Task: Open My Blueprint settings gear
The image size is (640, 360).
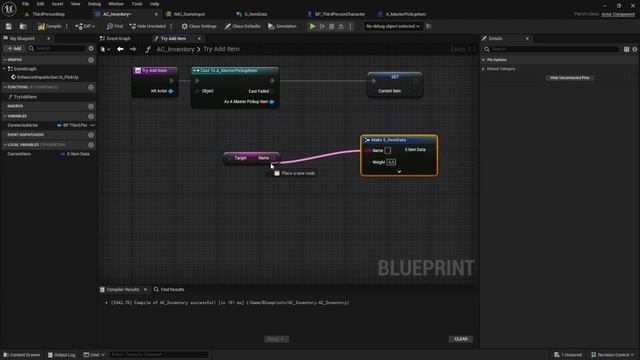Action: 91,48
